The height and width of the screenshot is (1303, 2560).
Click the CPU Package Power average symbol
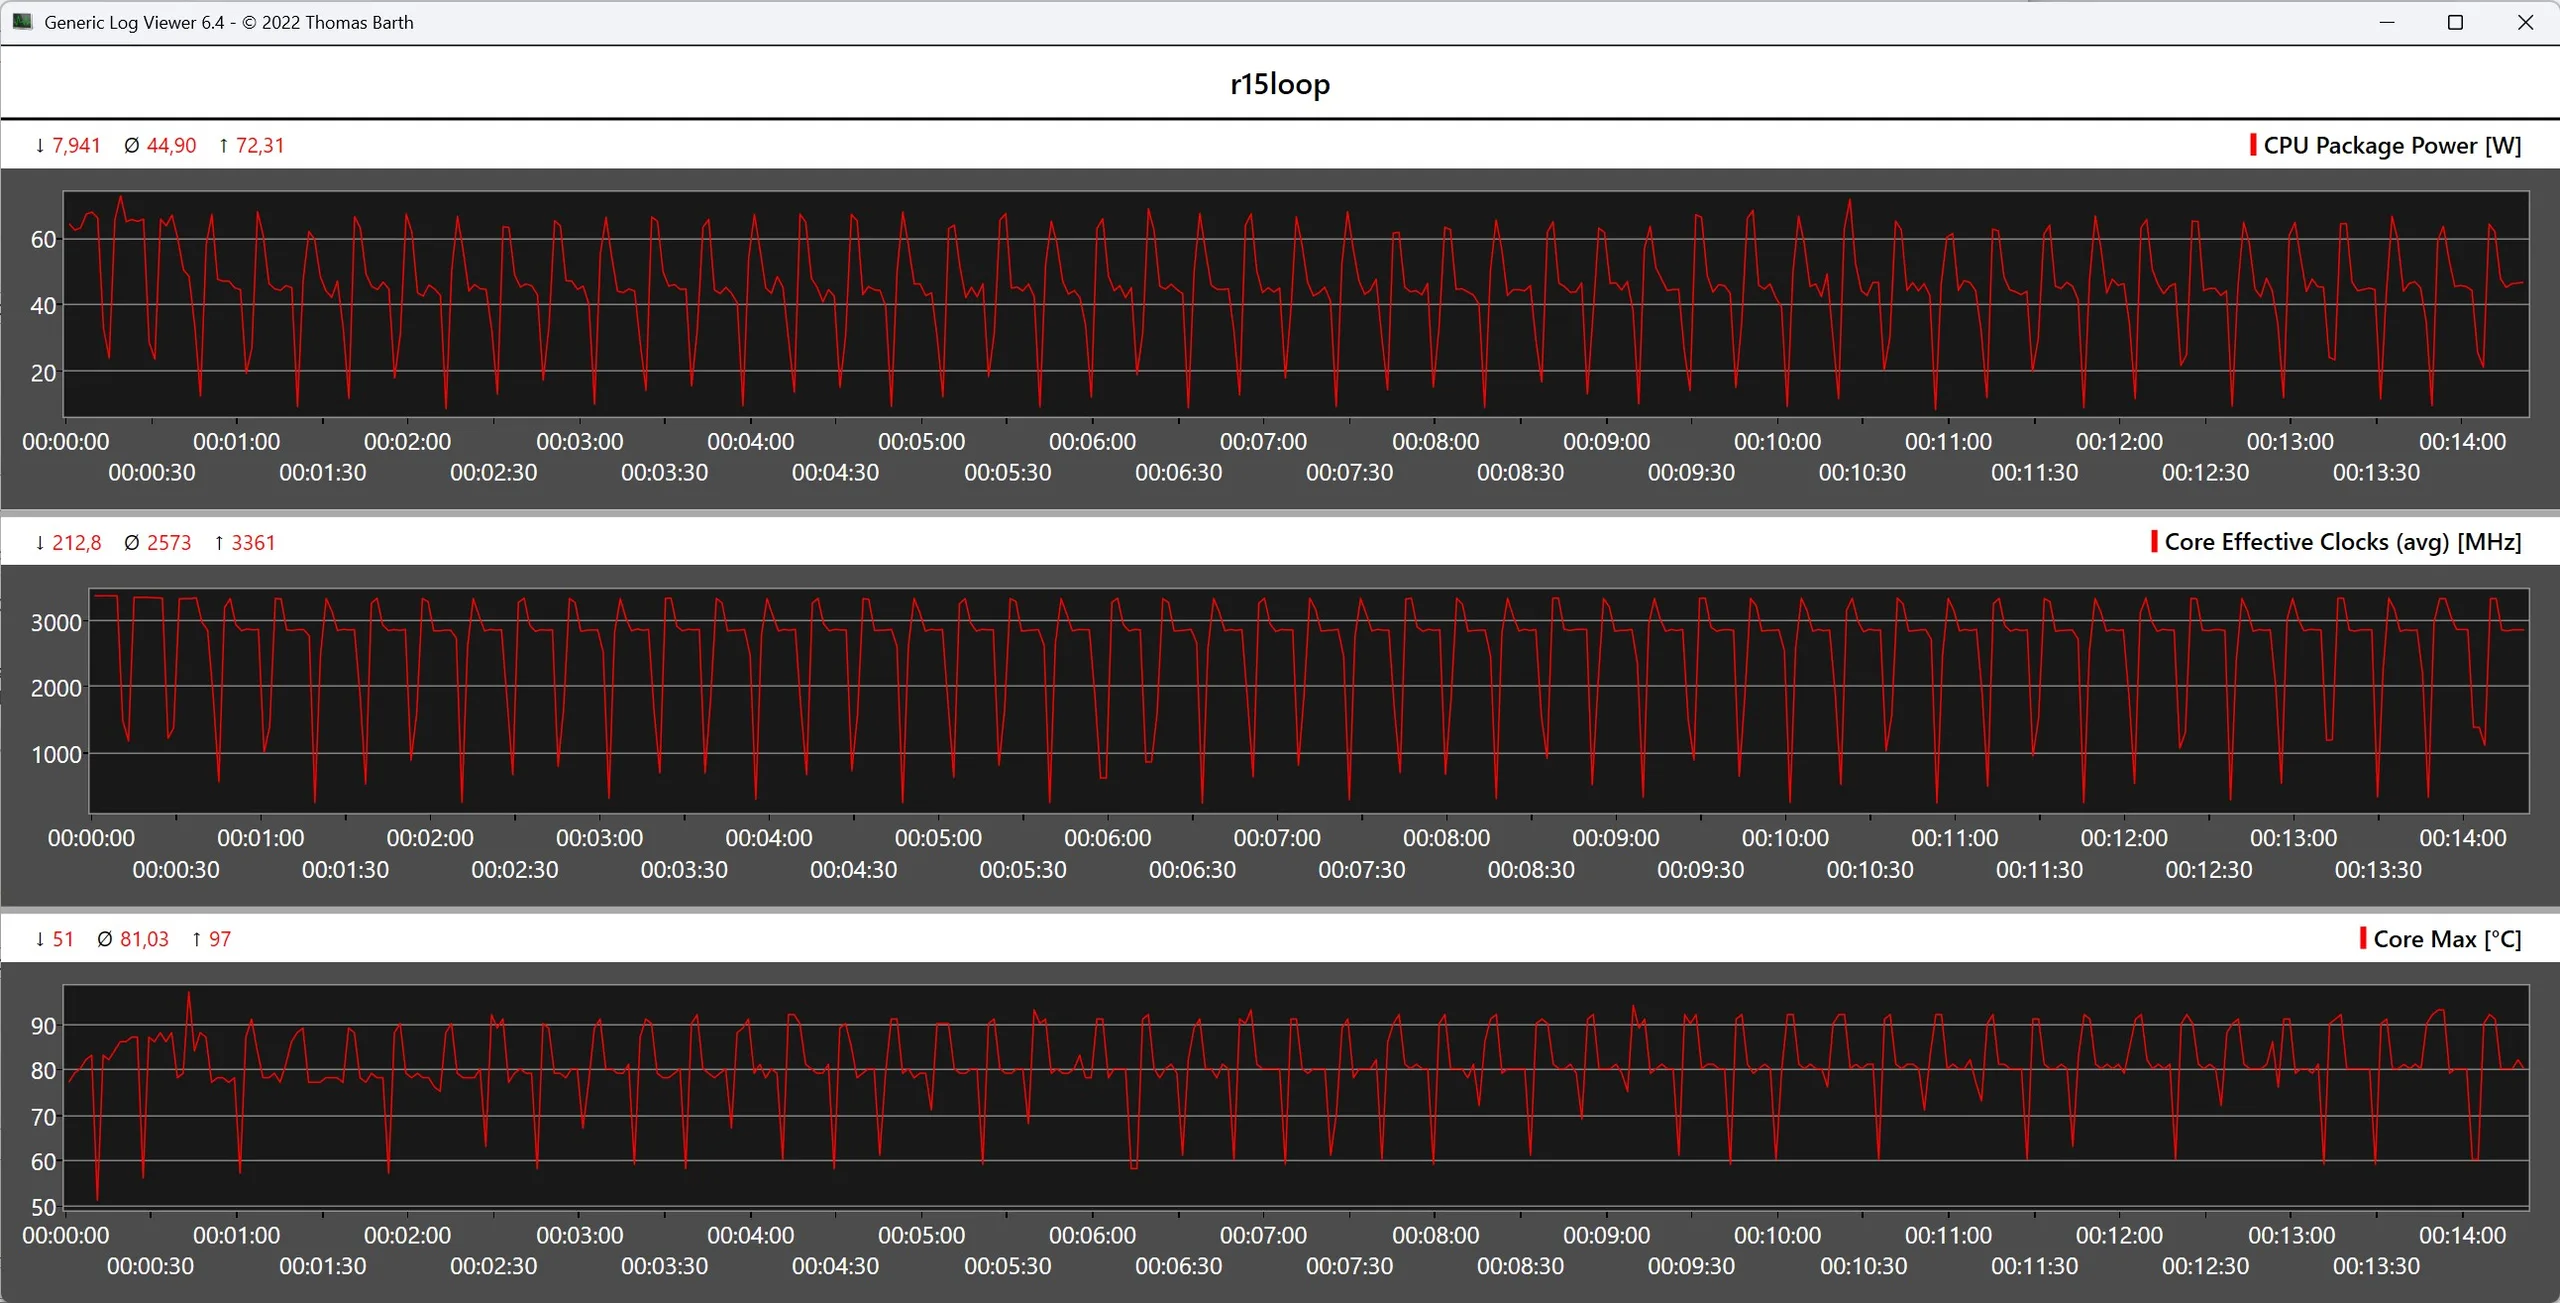131,146
